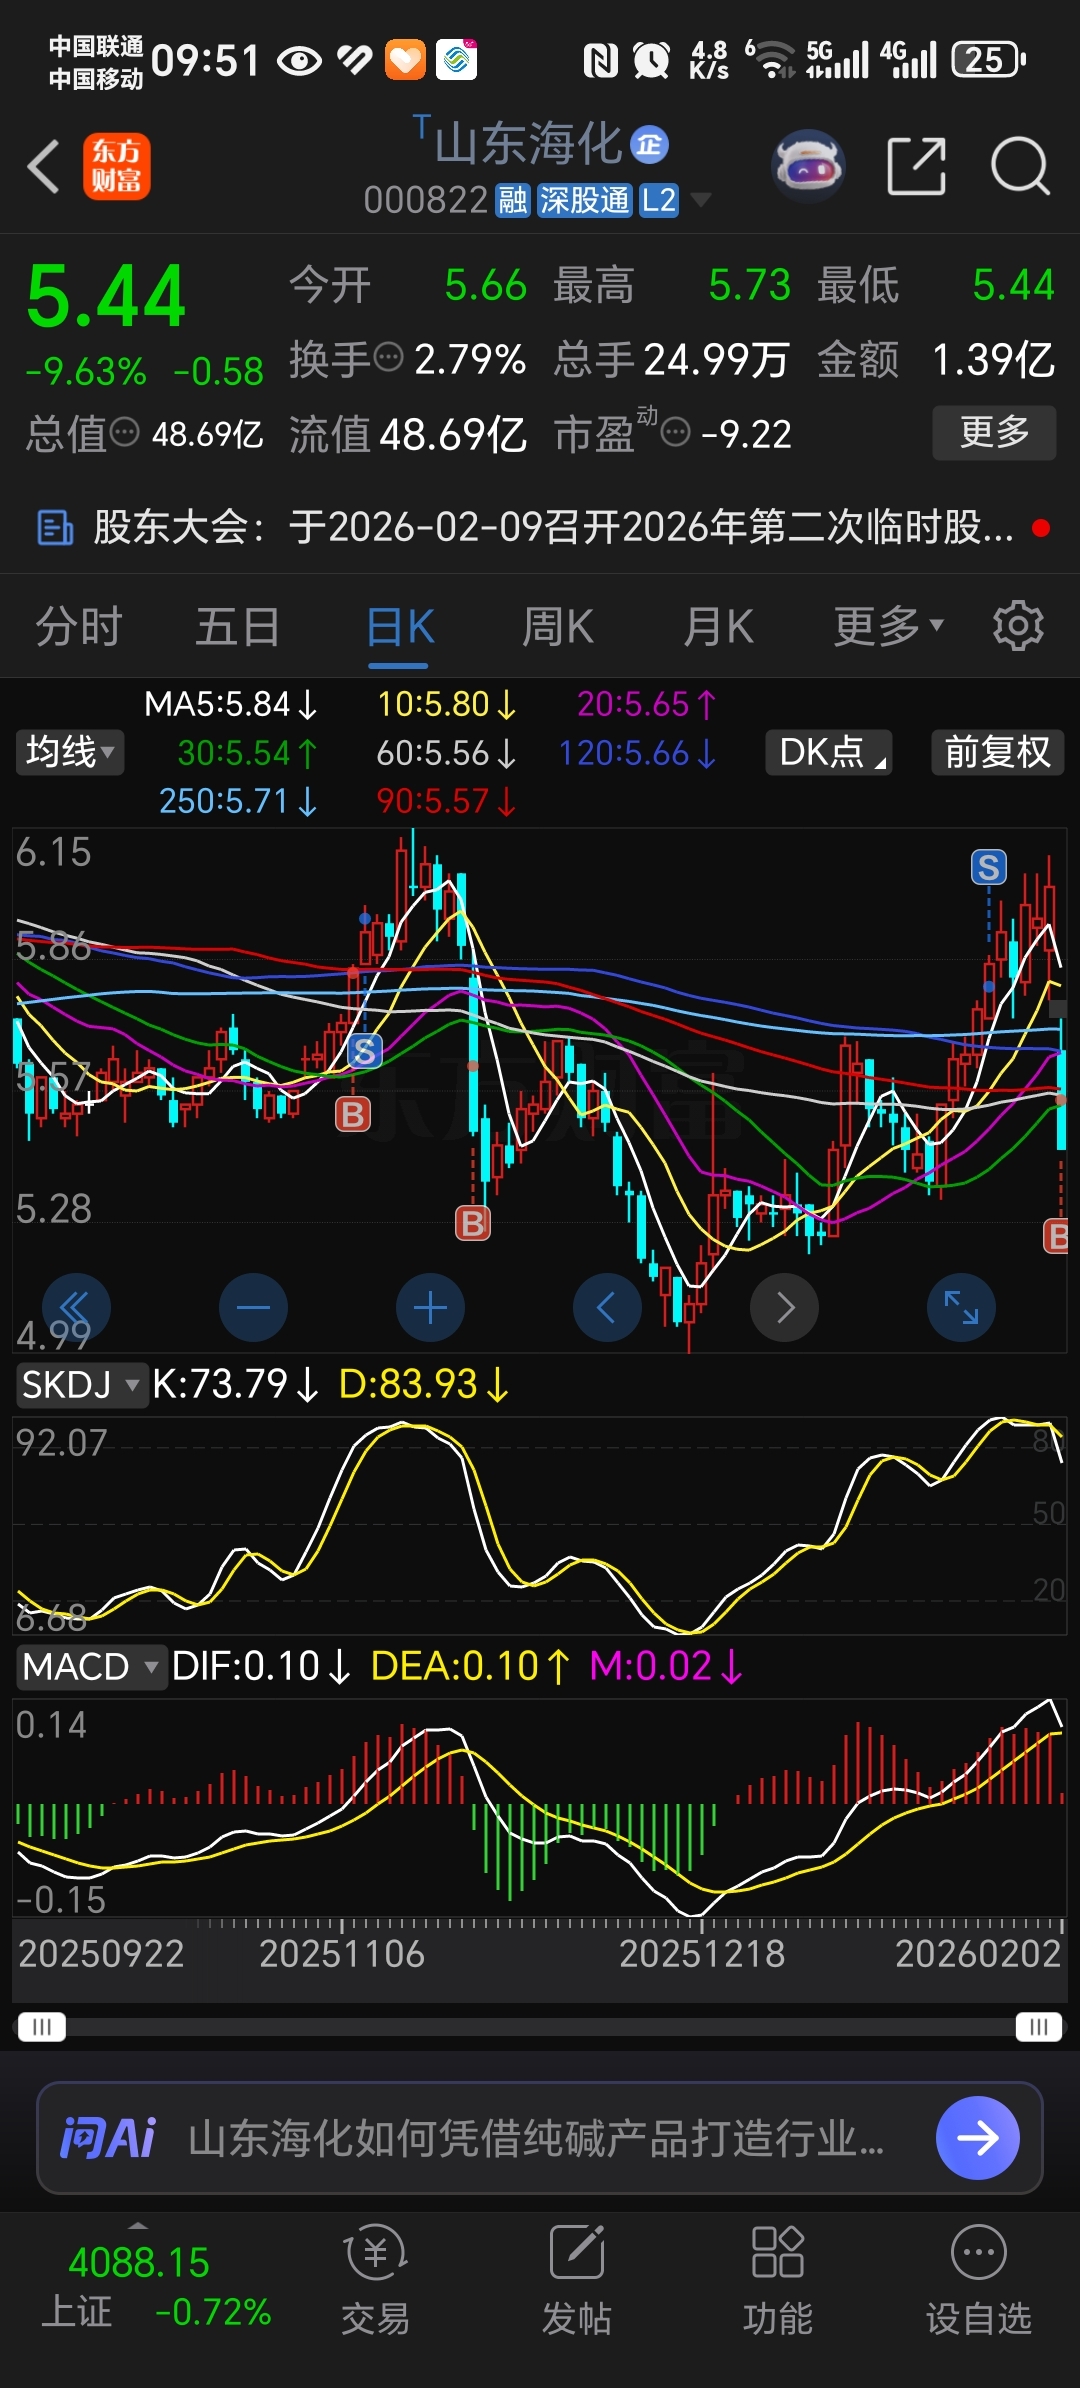The width and height of the screenshot is (1080, 2388).
Task: Toggle DK点 indicator display
Action: tap(829, 752)
